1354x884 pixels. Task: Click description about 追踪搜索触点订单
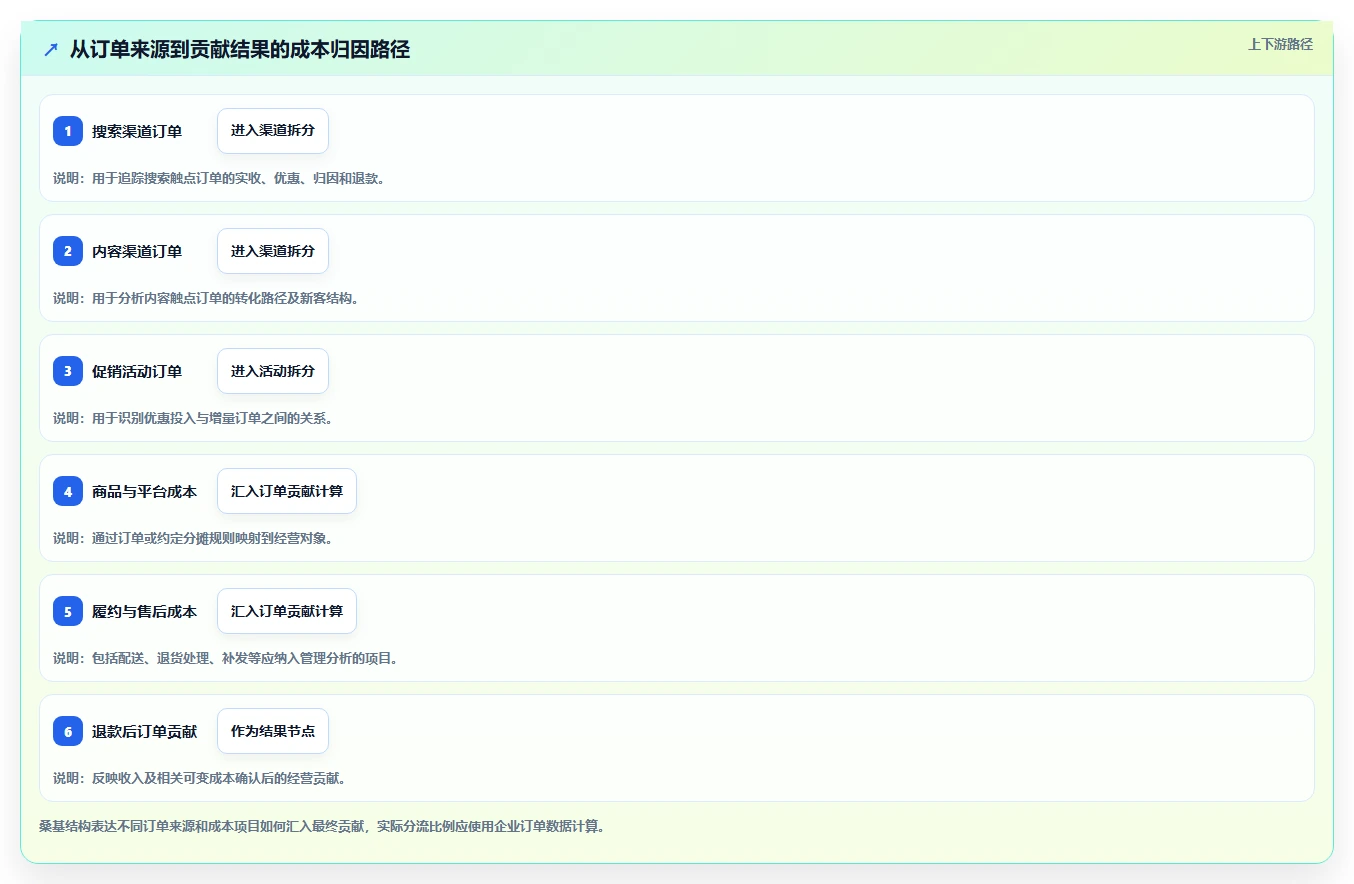pos(219,178)
